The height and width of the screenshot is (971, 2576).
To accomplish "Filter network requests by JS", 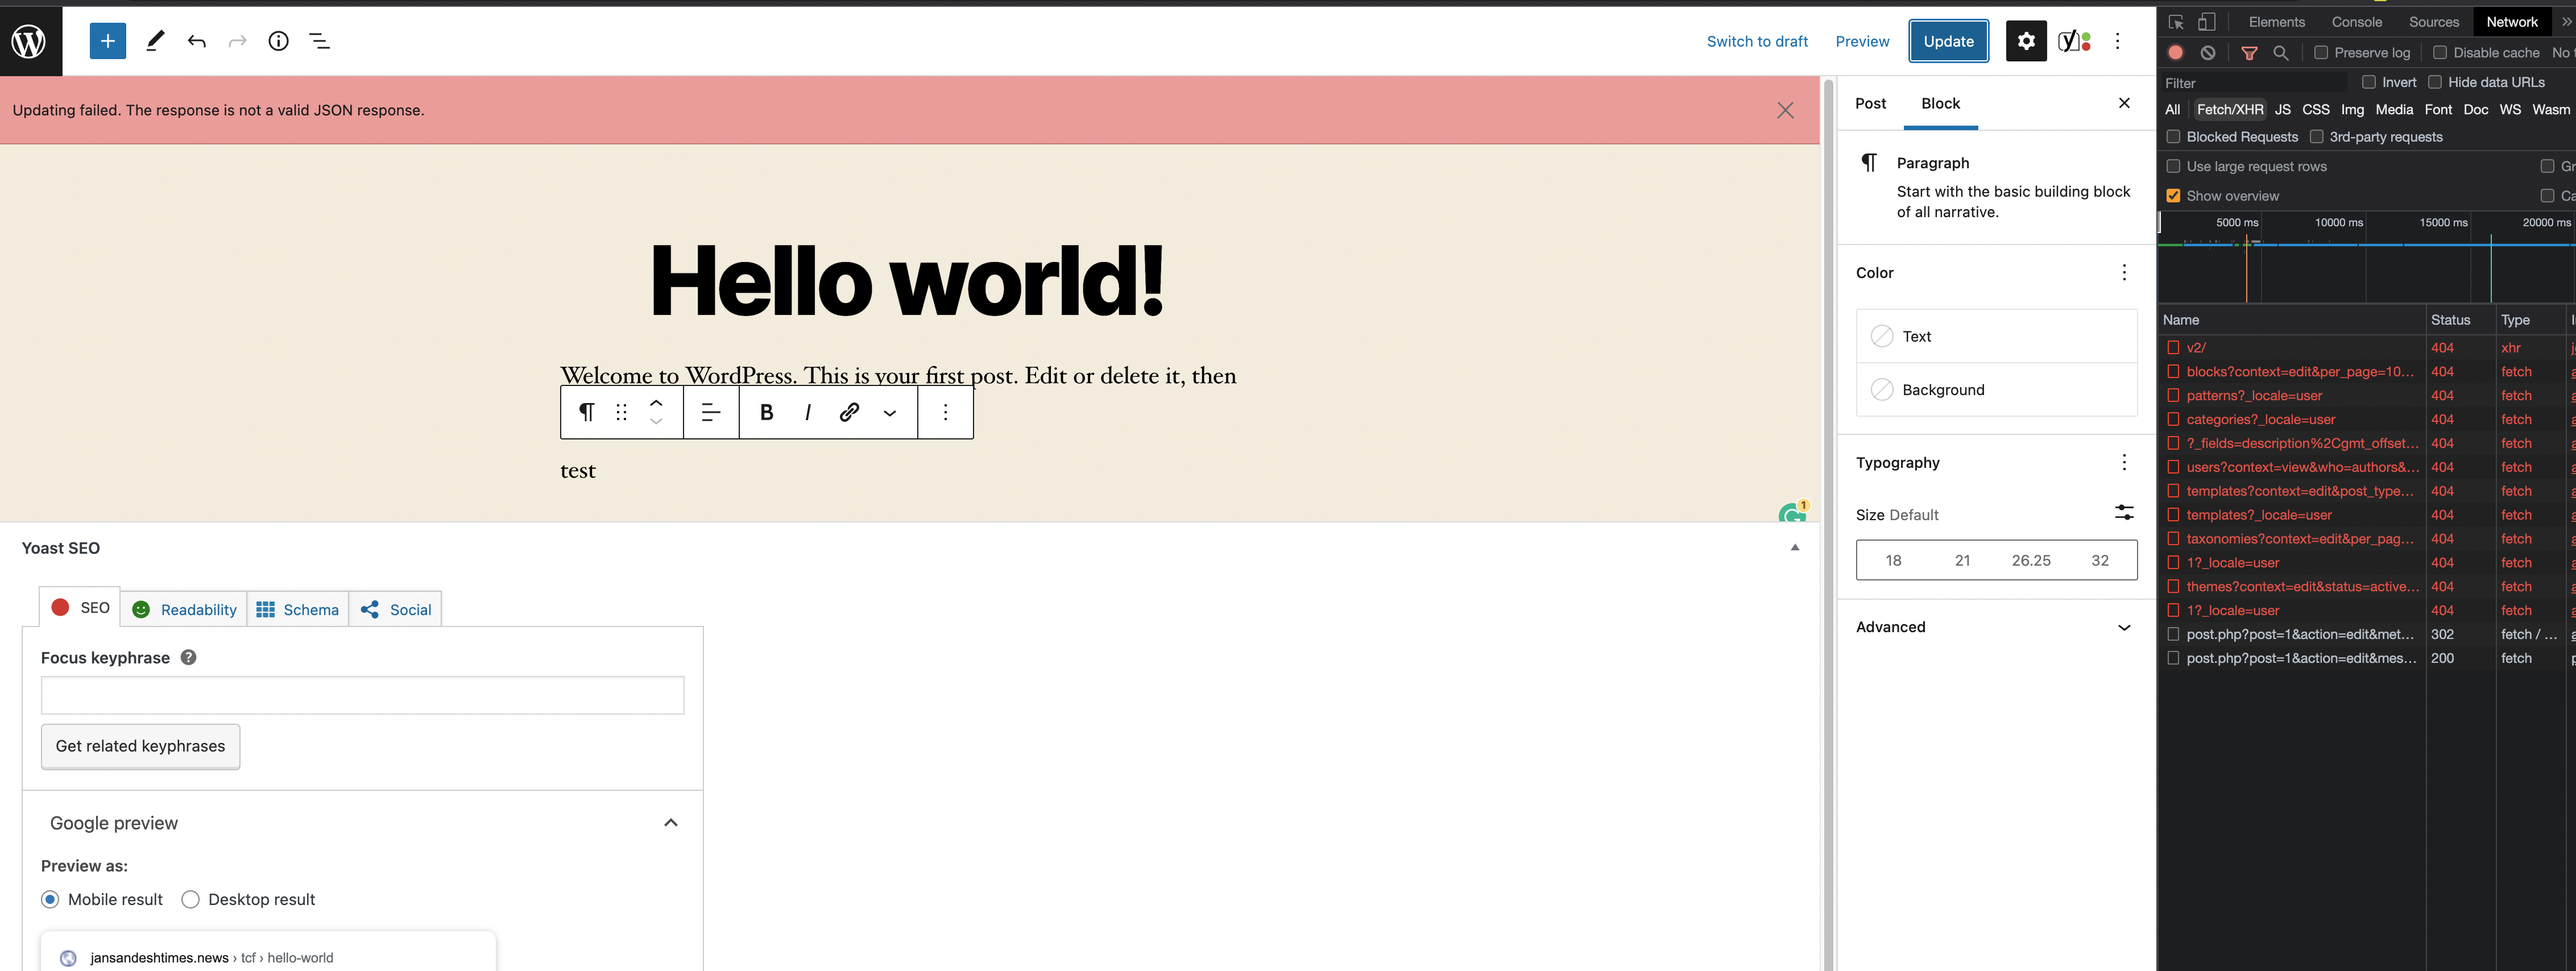I will [x=2282, y=110].
